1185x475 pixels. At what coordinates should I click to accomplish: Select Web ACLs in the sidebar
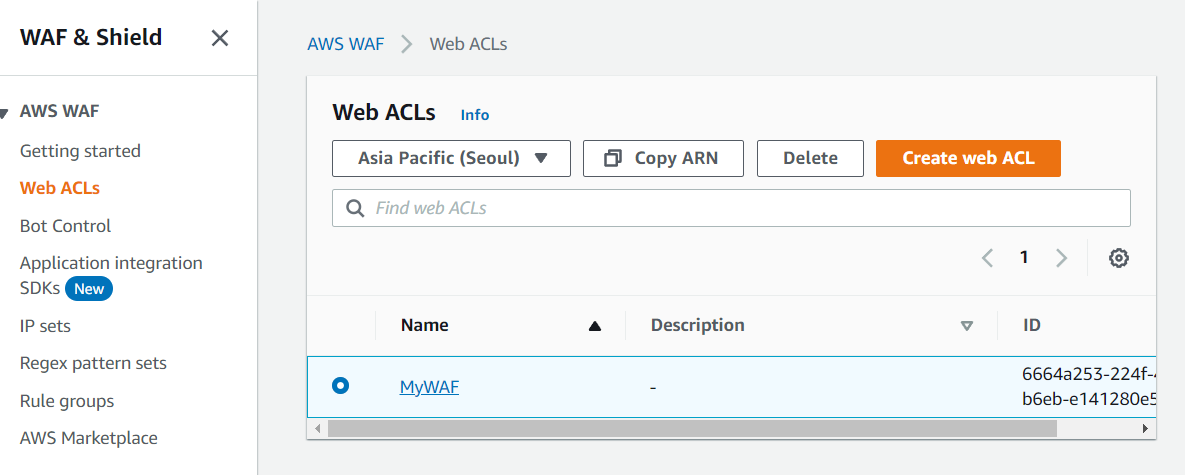(x=60, y=188)
